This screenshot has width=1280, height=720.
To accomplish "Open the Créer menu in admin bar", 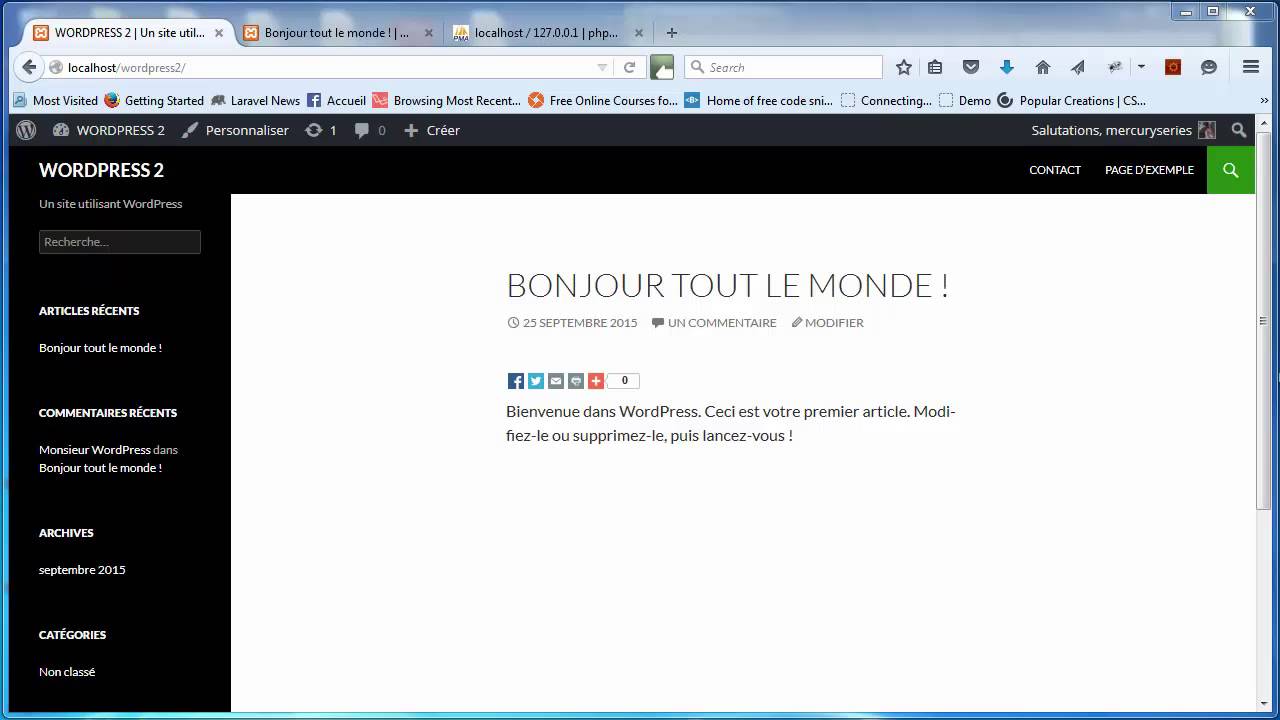I will point(432,130).
